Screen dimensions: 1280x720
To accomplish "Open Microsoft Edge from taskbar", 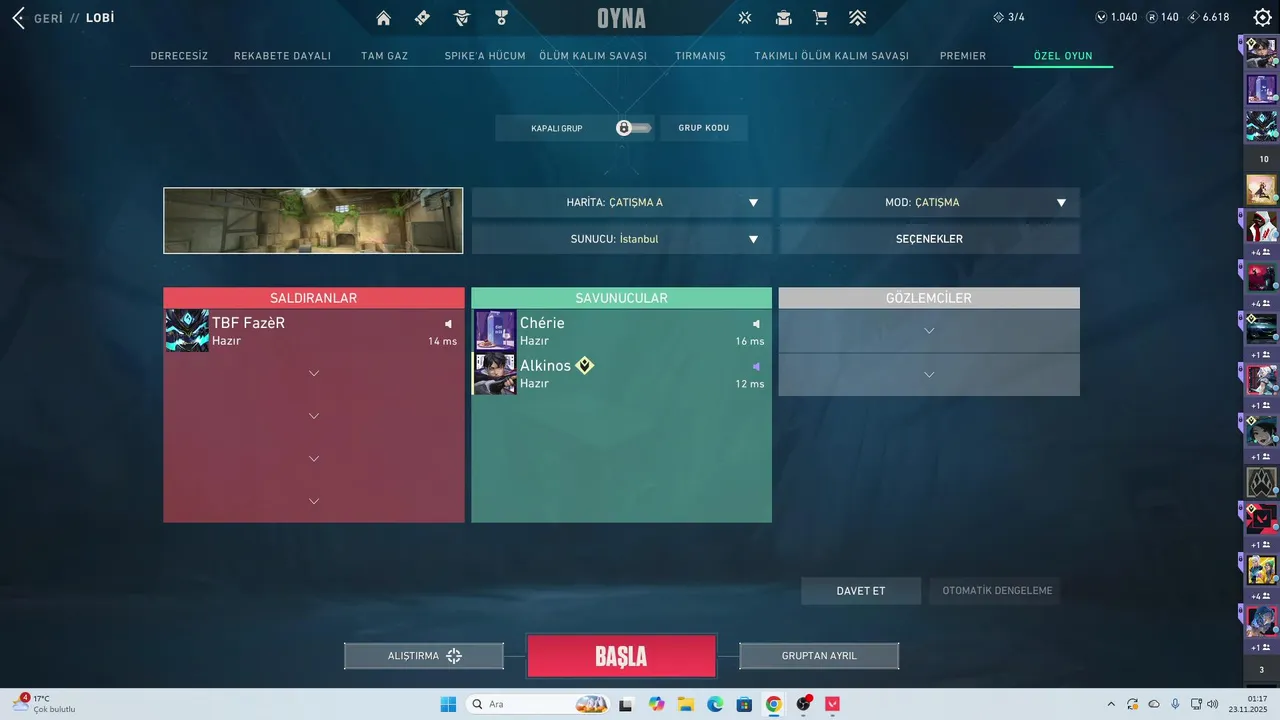I will tap(715, 704).
